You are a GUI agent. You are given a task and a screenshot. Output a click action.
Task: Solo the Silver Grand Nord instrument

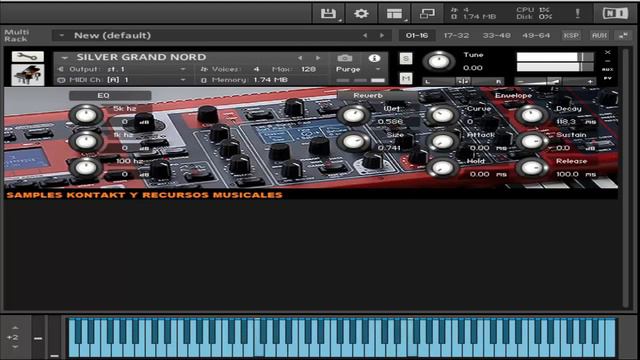[x=405, y=58]
